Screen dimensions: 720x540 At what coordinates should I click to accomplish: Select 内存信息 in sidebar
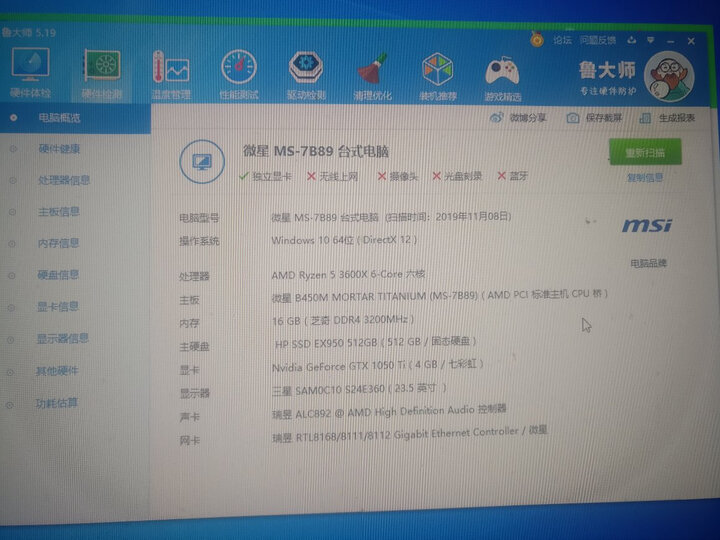pos(58,243)
